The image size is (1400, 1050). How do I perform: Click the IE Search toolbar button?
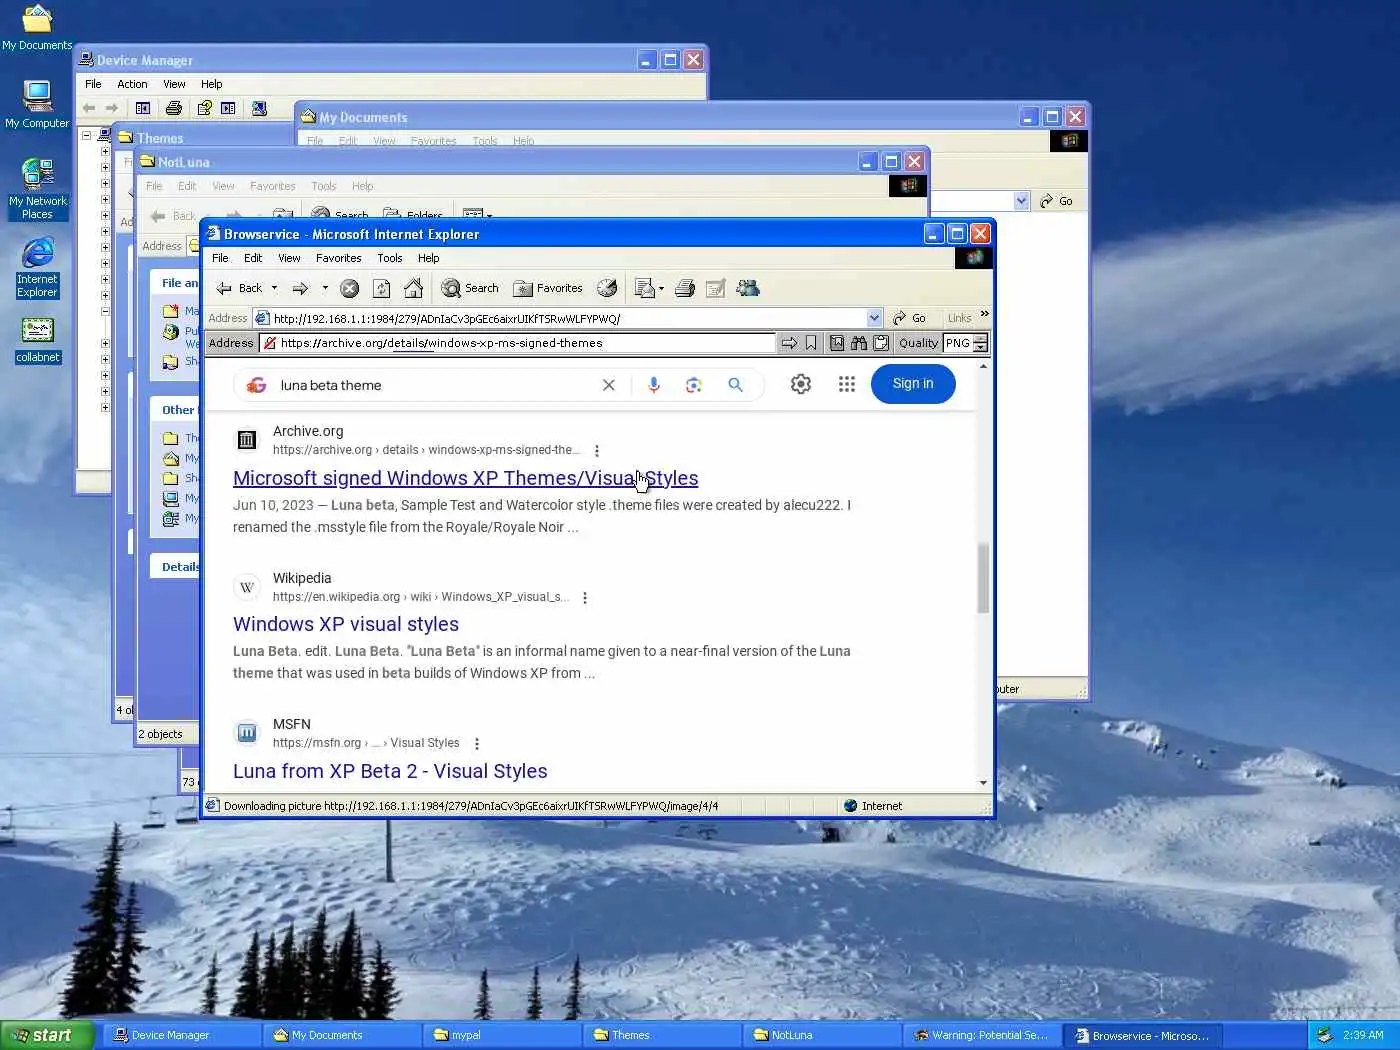[x=470, y=288]
